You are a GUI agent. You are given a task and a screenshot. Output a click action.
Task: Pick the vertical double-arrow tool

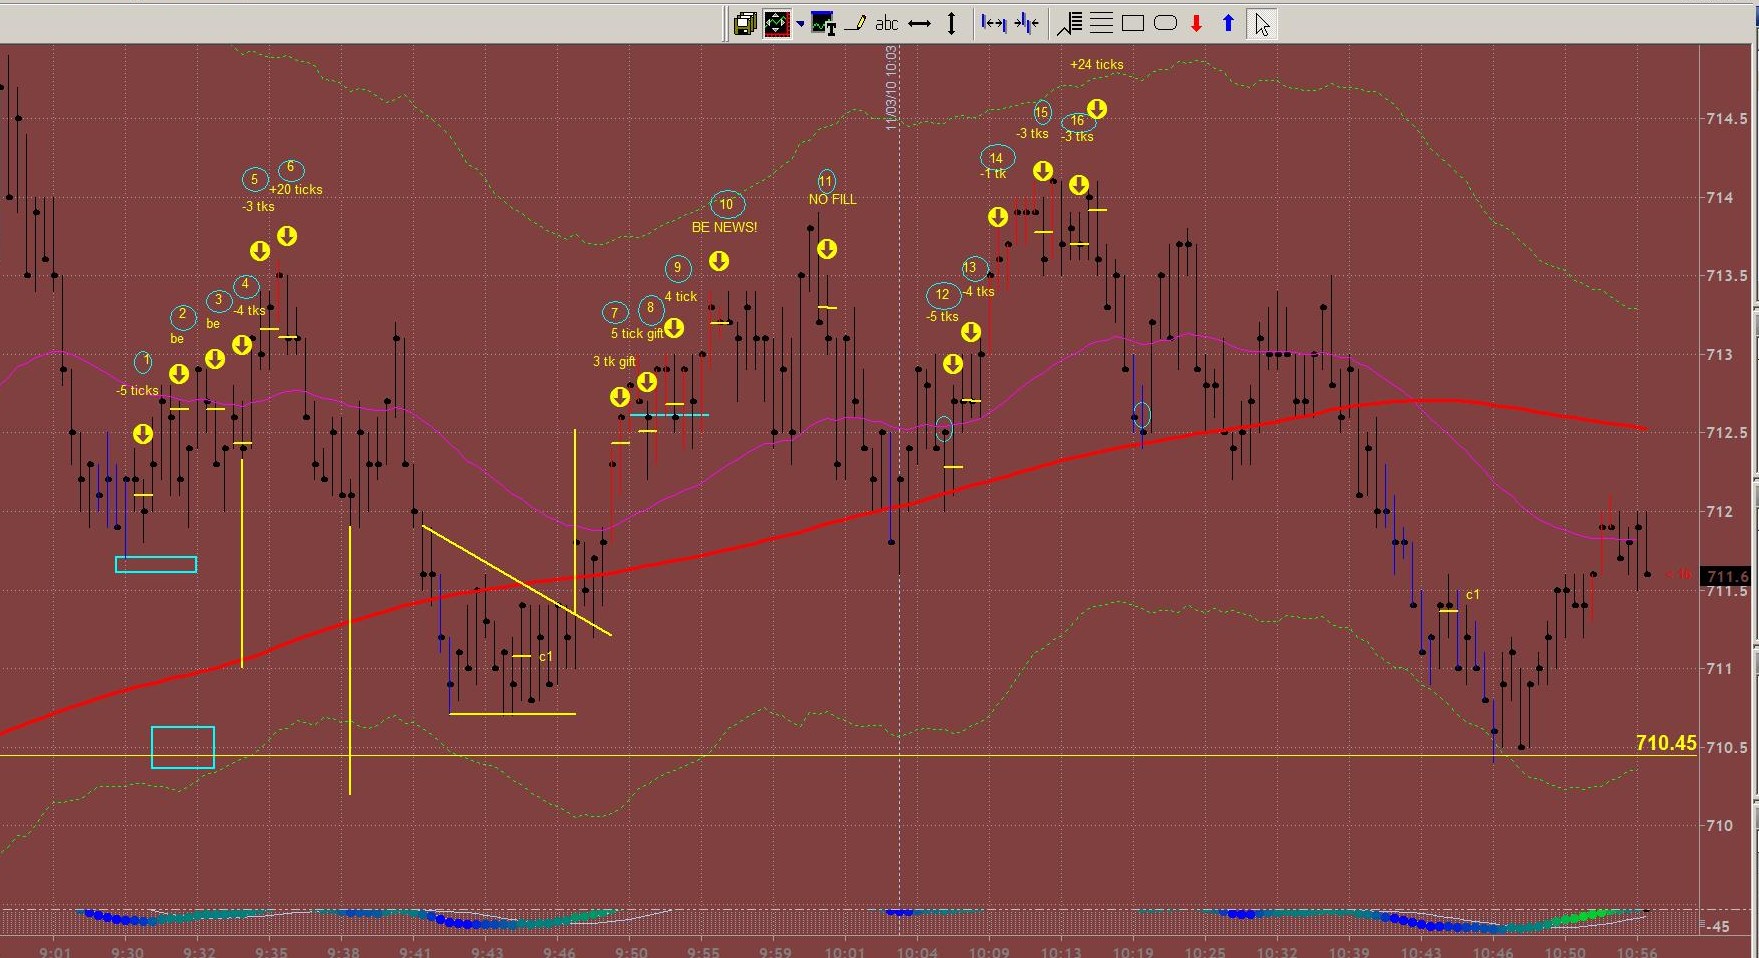coord(951,23)
